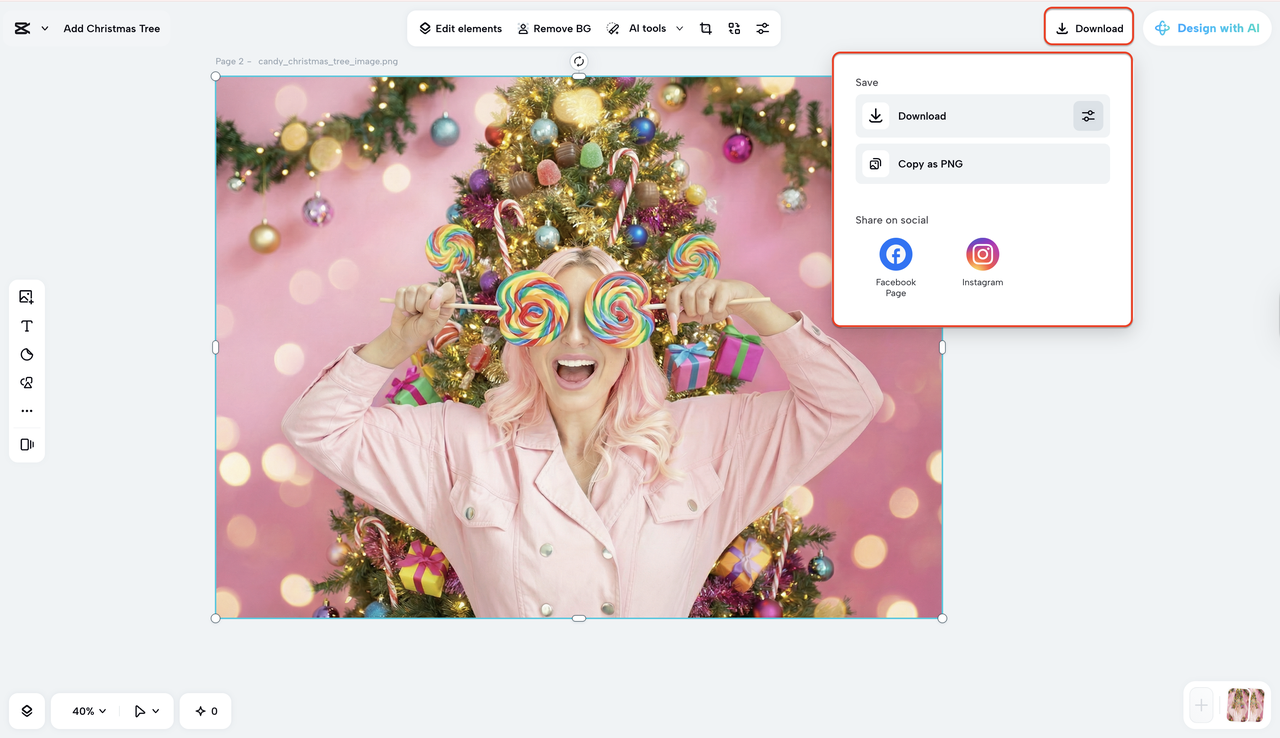The image size is (1280, 738).
Task: Click the three-dot more tools icon
Action: coord(27,411)
